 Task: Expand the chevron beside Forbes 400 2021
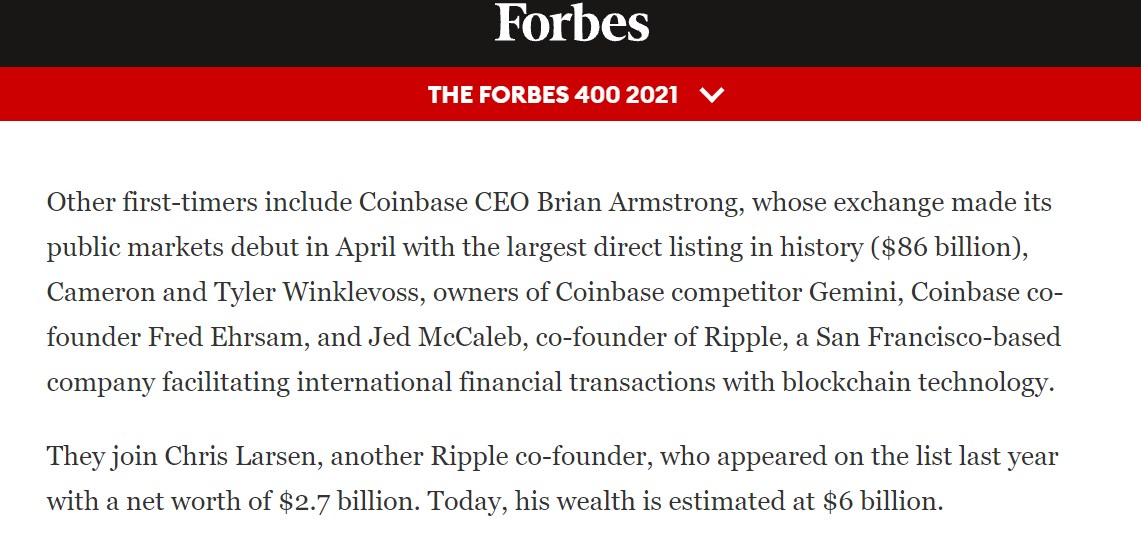coord(711,95)
